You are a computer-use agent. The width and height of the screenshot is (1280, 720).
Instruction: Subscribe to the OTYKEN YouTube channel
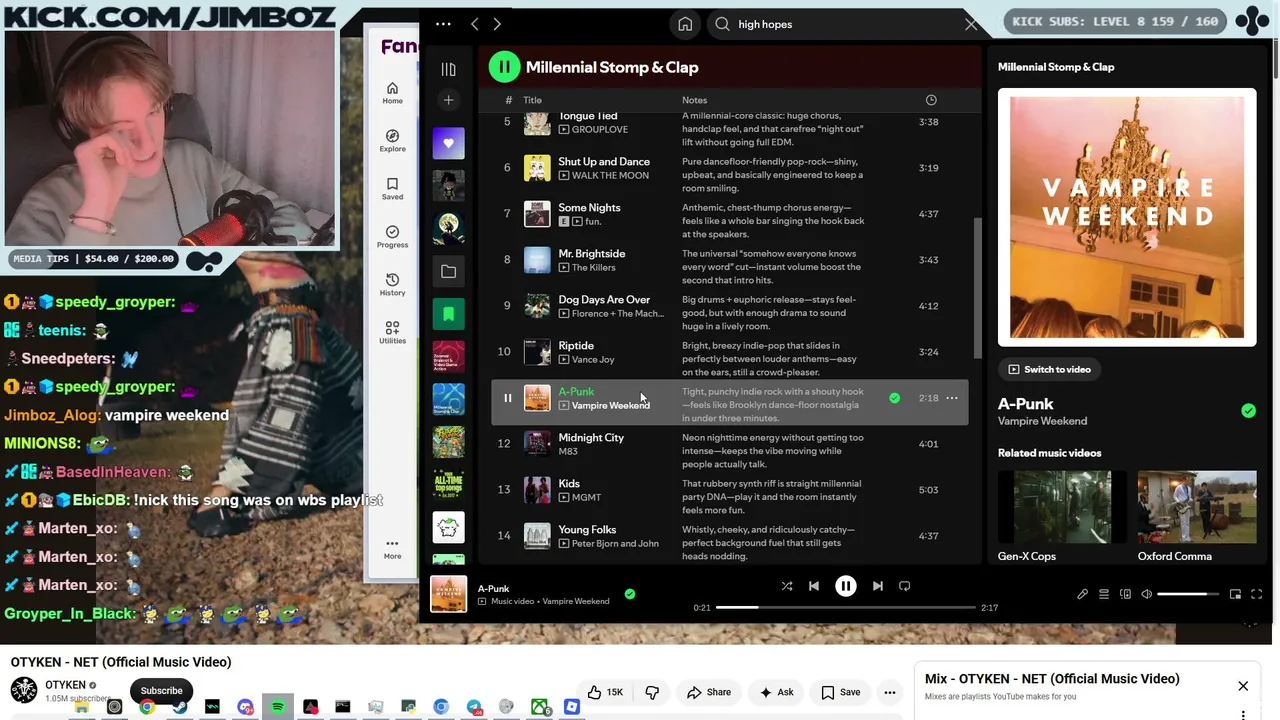[161, 690]
